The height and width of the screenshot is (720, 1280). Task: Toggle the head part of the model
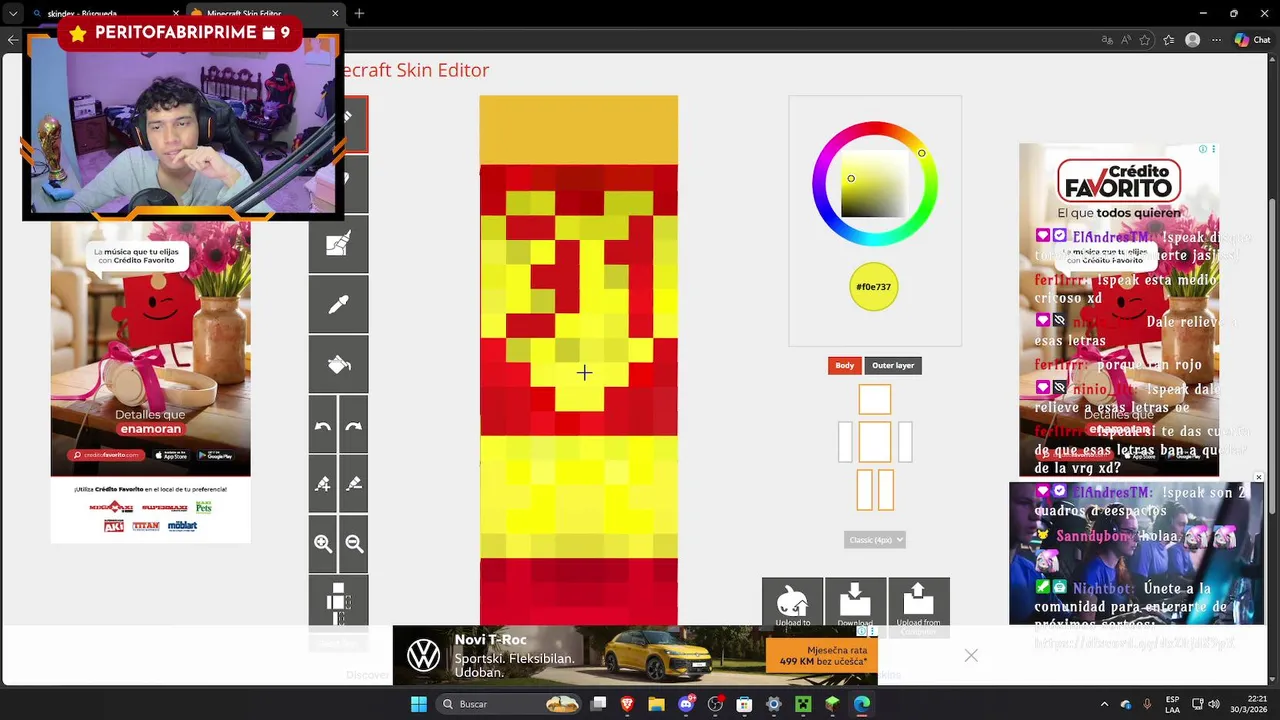click(x=874, y=400)
